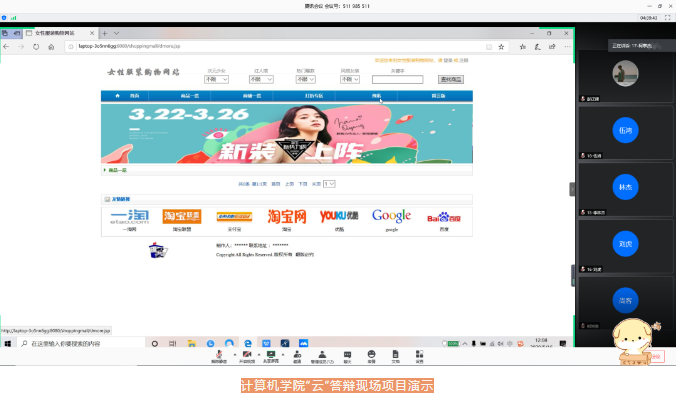Open Edge browser from the taskbar
The image size is (679, 398).
pyautogui.click(x=248, y=343)
